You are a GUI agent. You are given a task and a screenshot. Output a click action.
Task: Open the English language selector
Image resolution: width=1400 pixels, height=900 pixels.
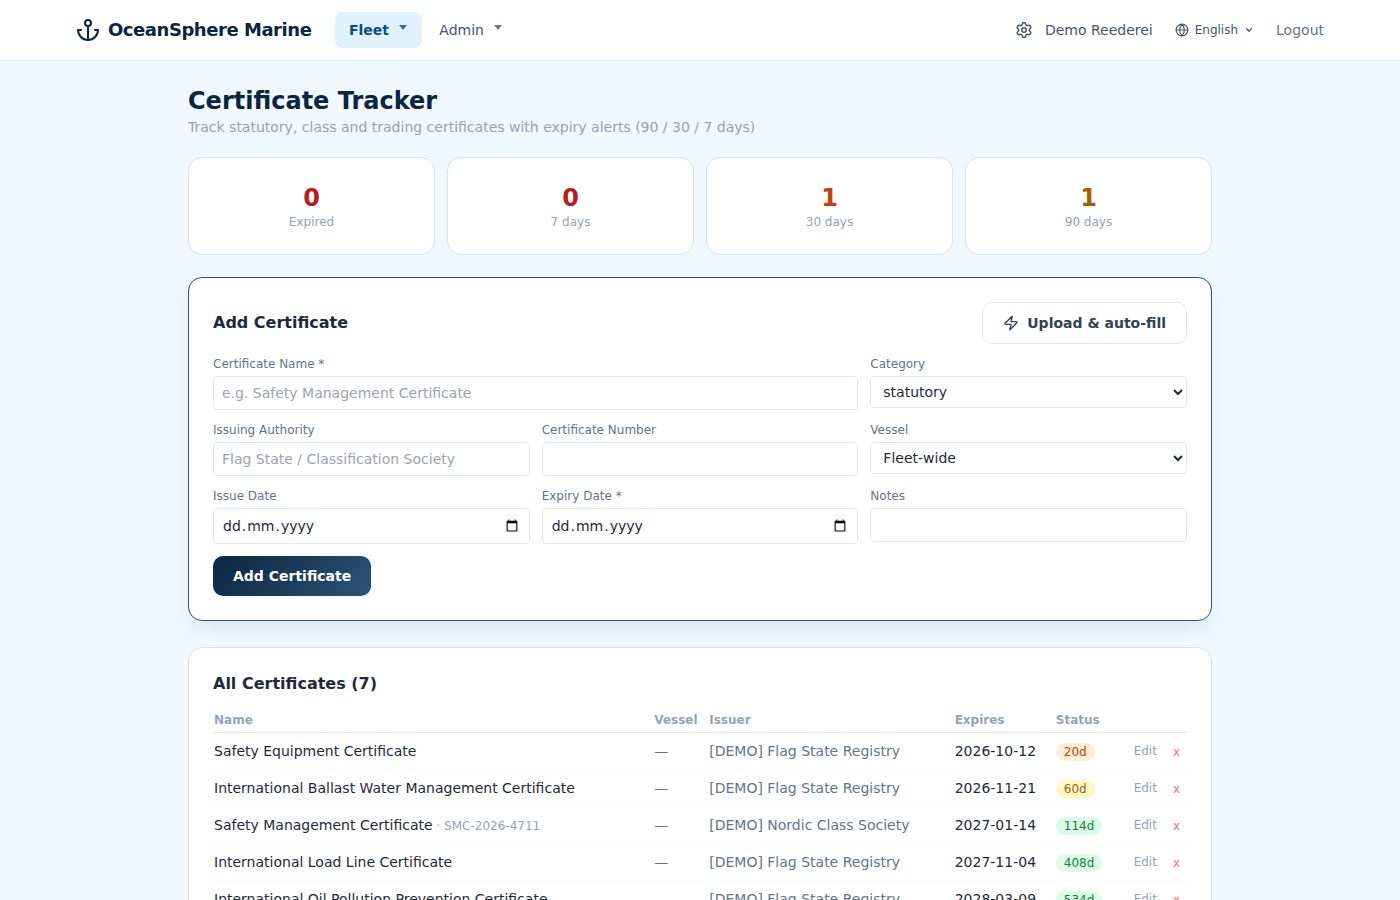(1214, 30)
